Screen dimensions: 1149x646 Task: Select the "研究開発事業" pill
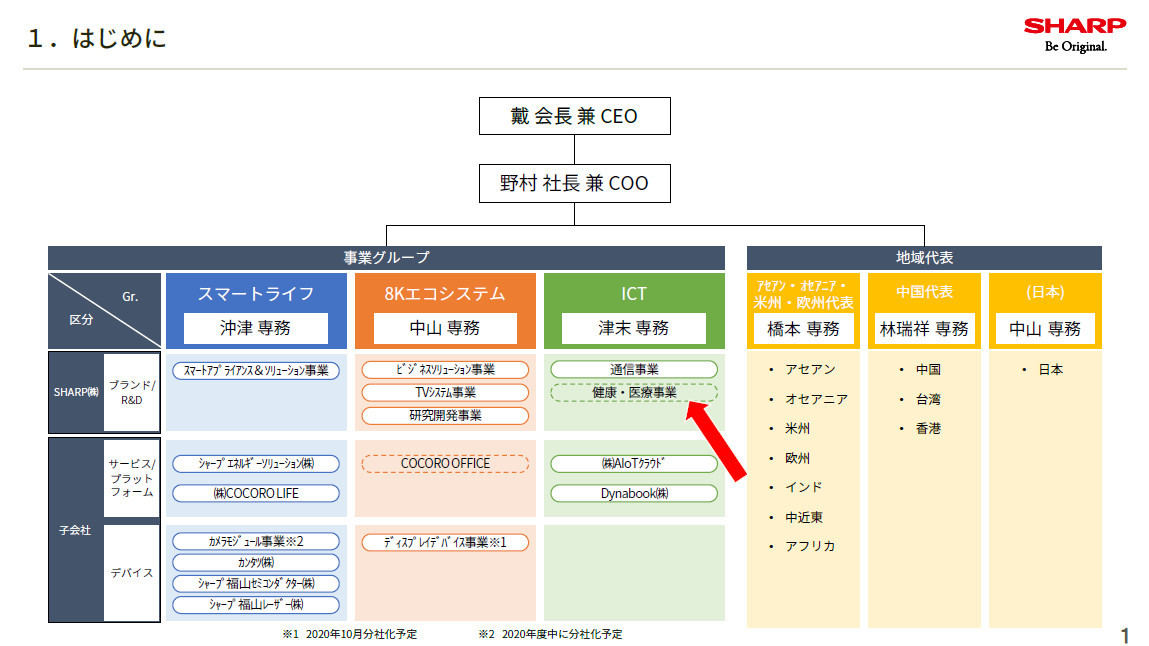tap(445, 415)
